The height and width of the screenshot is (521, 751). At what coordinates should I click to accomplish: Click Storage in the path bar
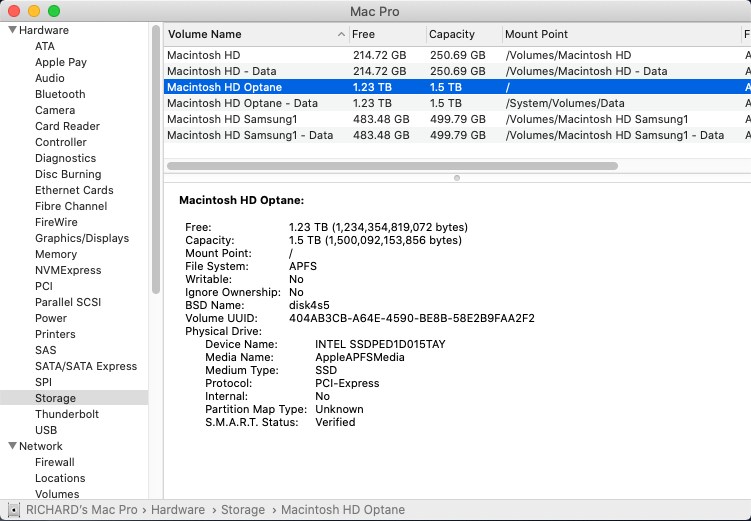243,510
